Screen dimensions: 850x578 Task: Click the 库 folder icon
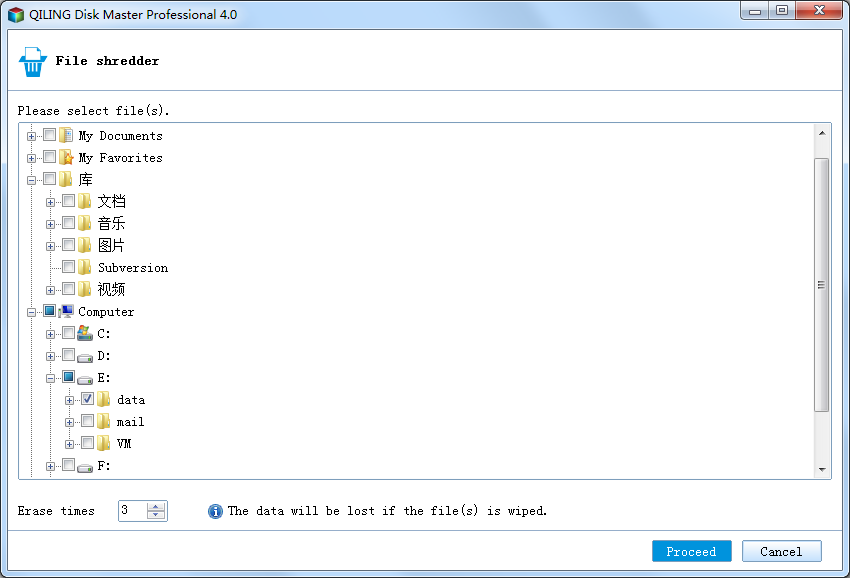coord(66,179)
